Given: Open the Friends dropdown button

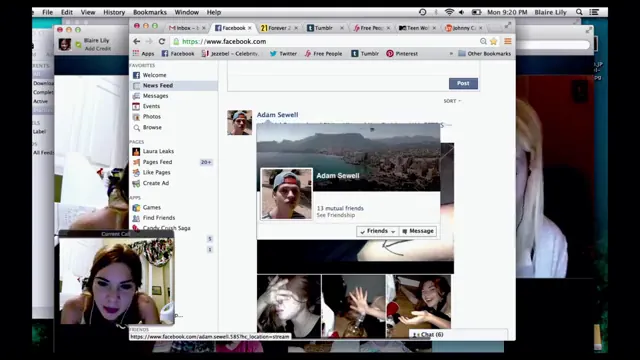Looking at the screenshot, I should point(378,231).
